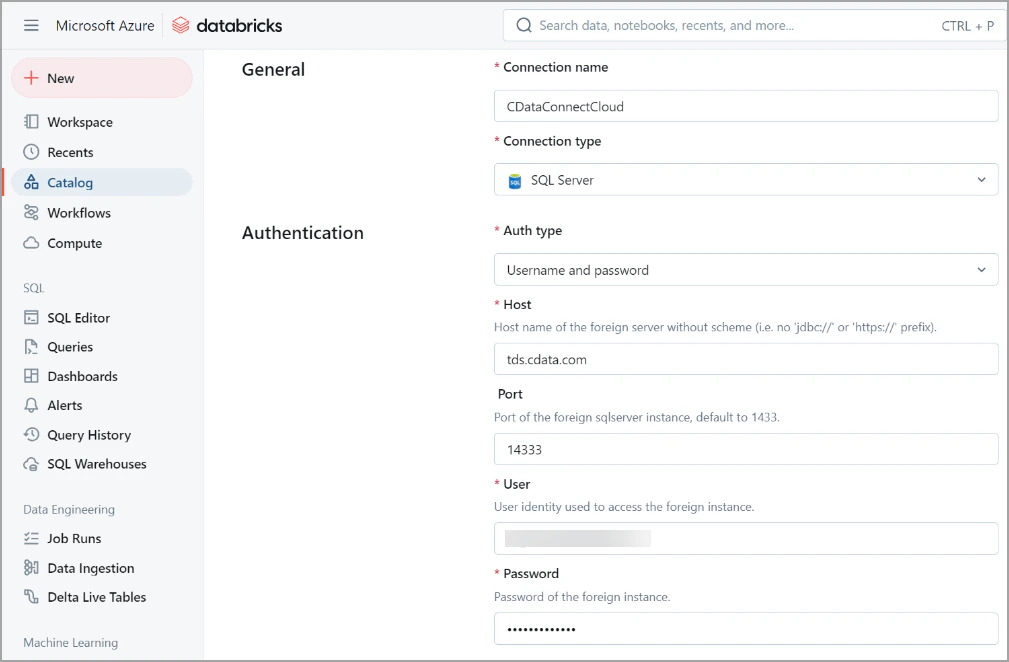Viewport: 1009px width, 662px height.
Task: Expand the Auth type dropdown chevron
Action: click(981, 270)
